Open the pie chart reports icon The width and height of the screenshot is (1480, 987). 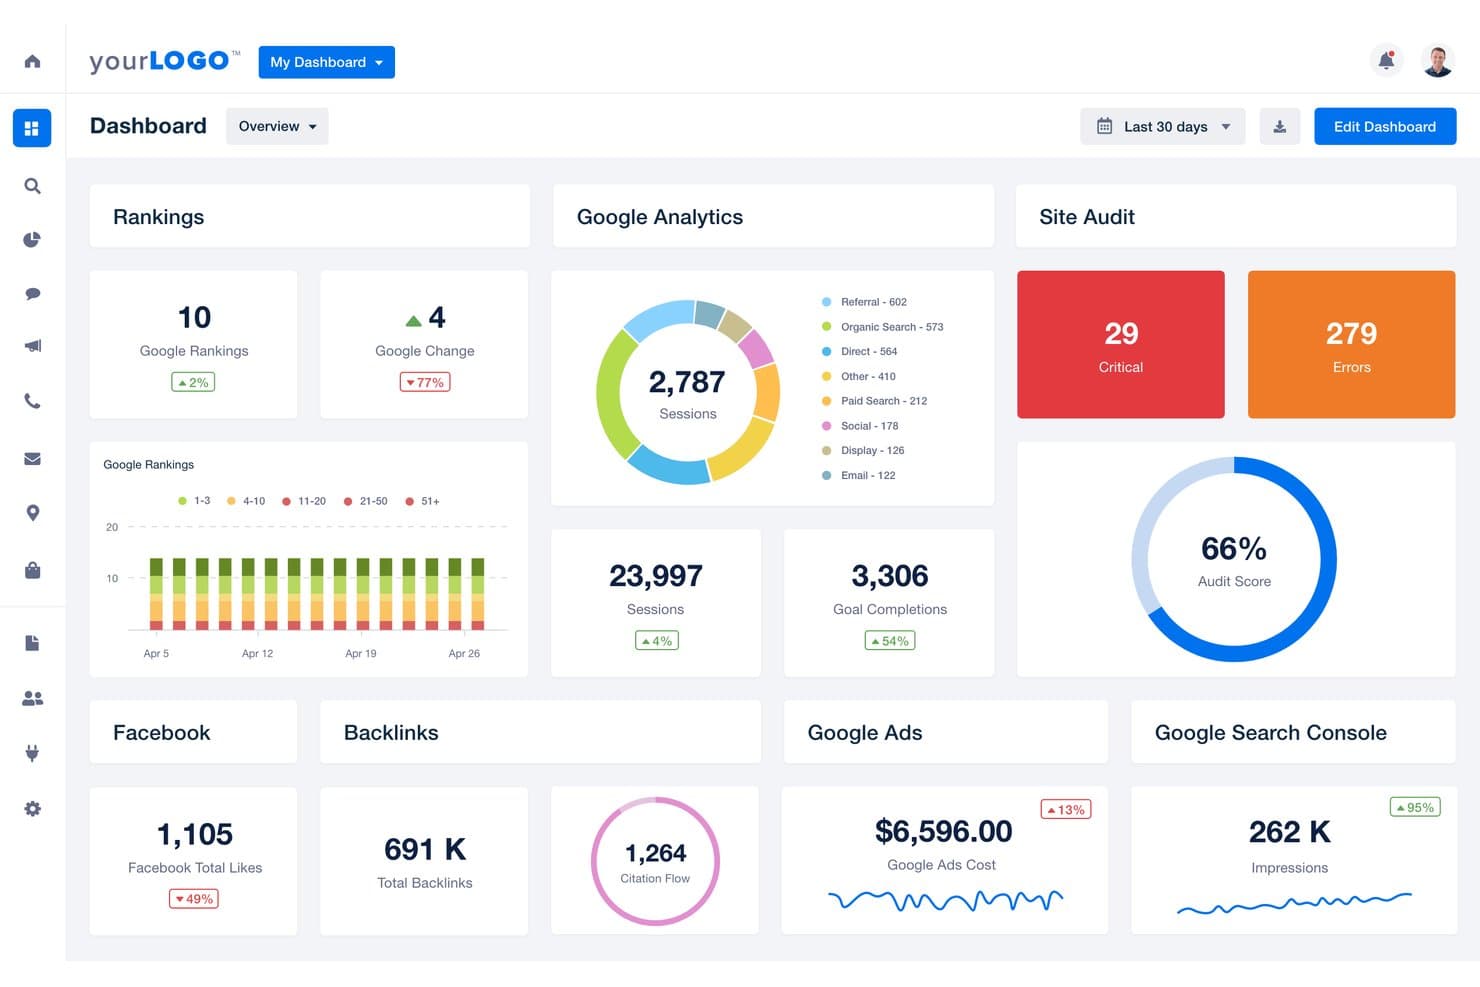click(x=32, y=240)
